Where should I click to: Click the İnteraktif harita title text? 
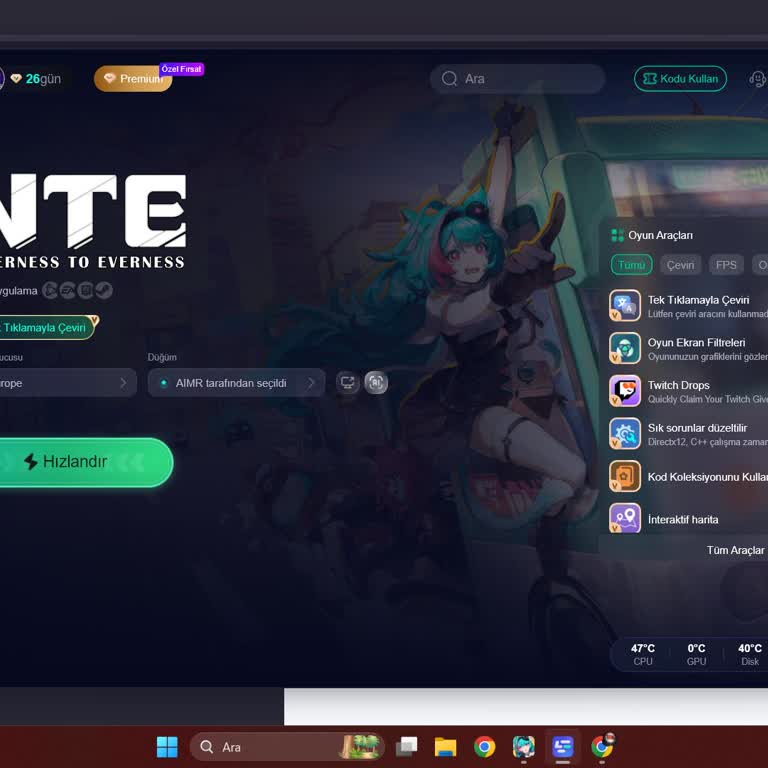(683, 519)
